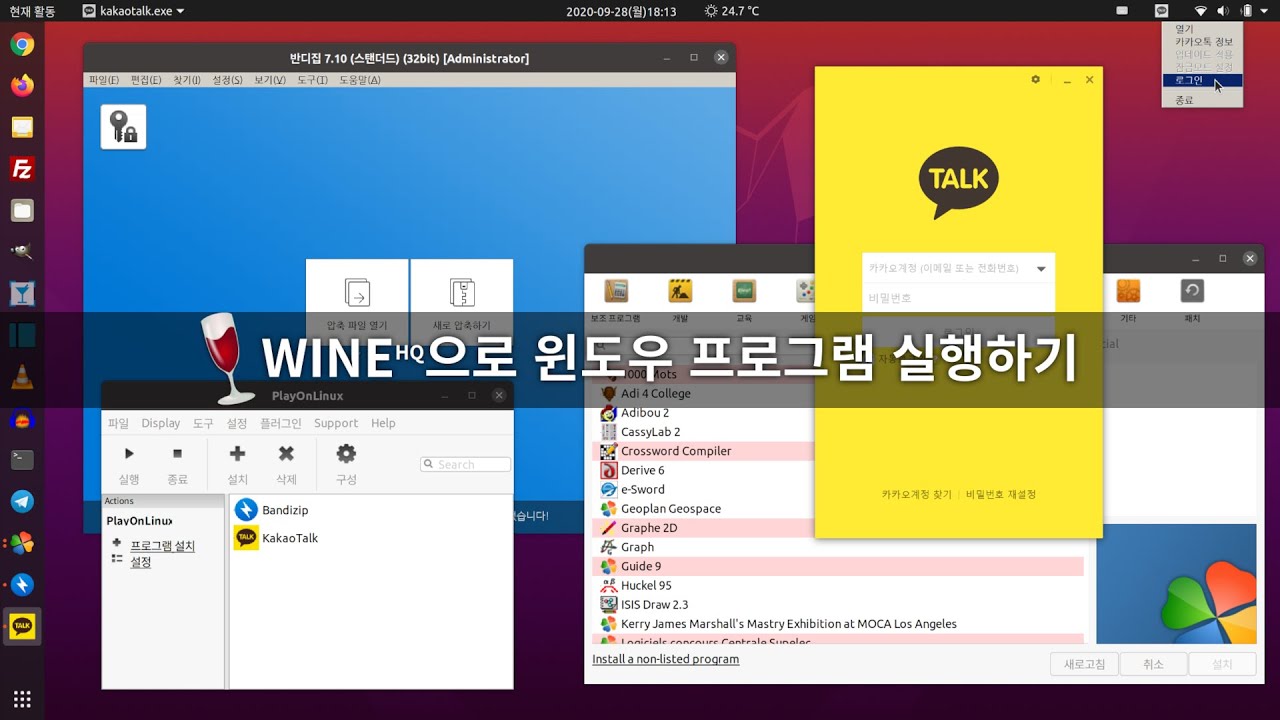The image size is (1280, 720).
Task: Click the Install a non-listed program link
Action: (x=665, y=659)
